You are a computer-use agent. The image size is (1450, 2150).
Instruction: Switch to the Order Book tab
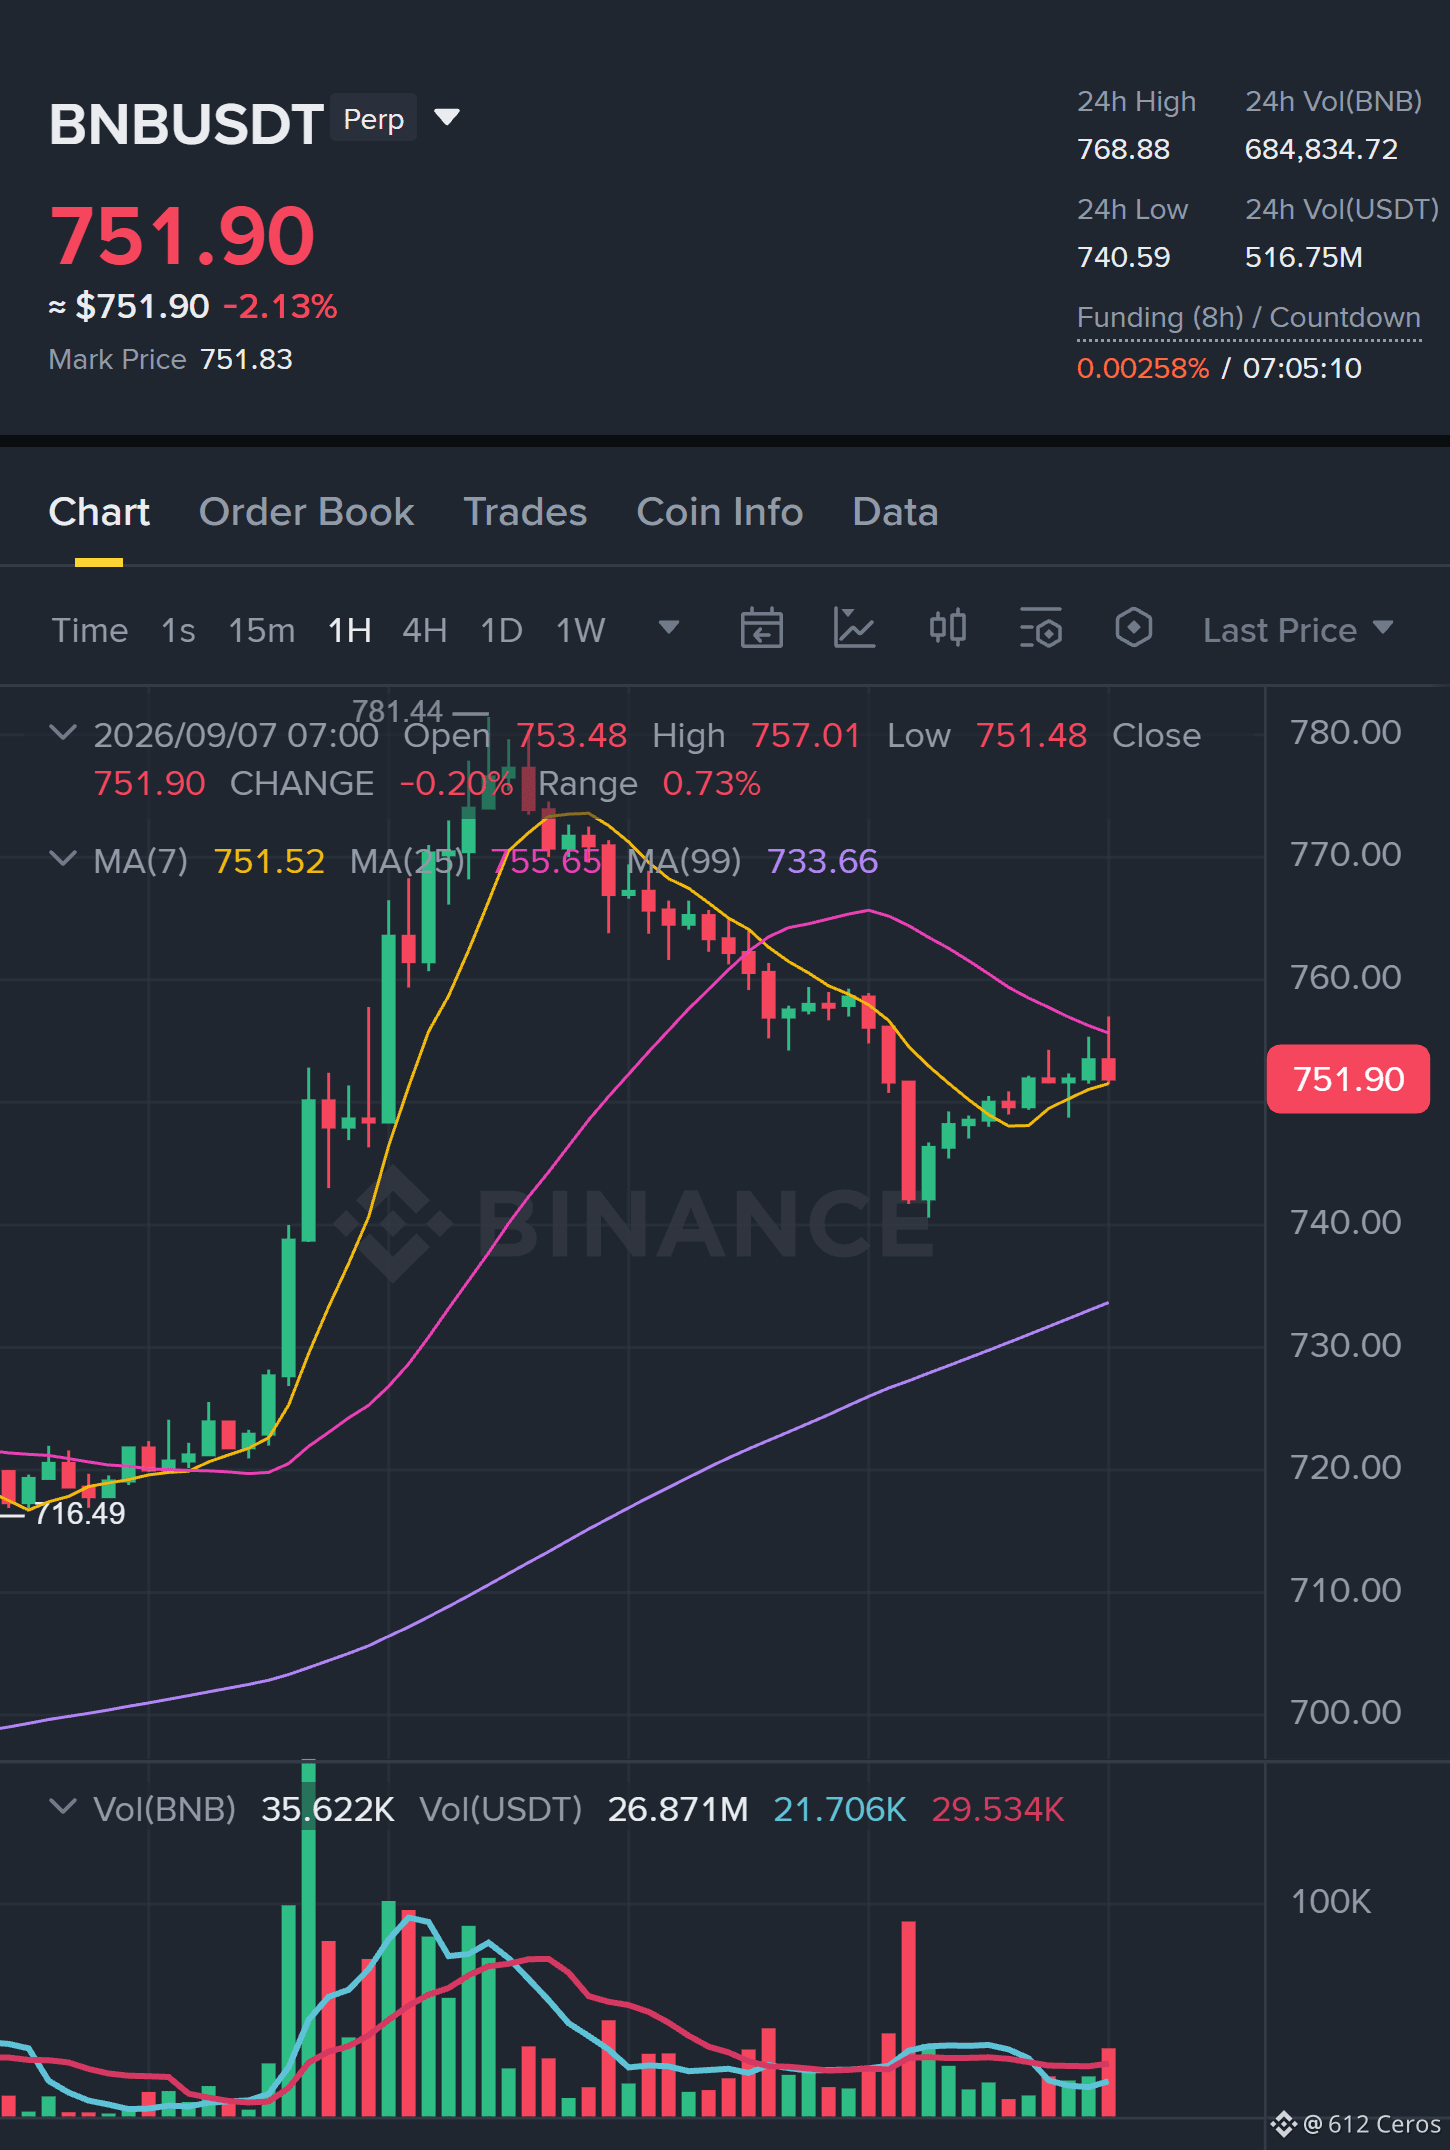coord(306,512)
